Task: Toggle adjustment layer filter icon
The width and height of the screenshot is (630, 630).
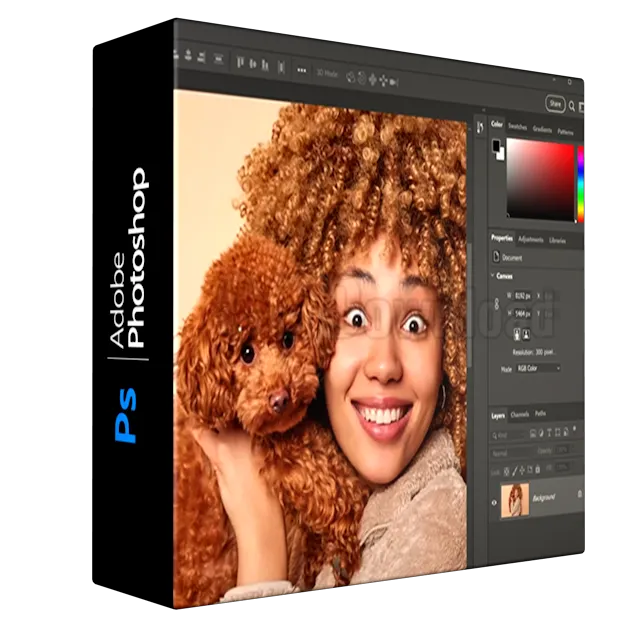Action: click(541, 433)
